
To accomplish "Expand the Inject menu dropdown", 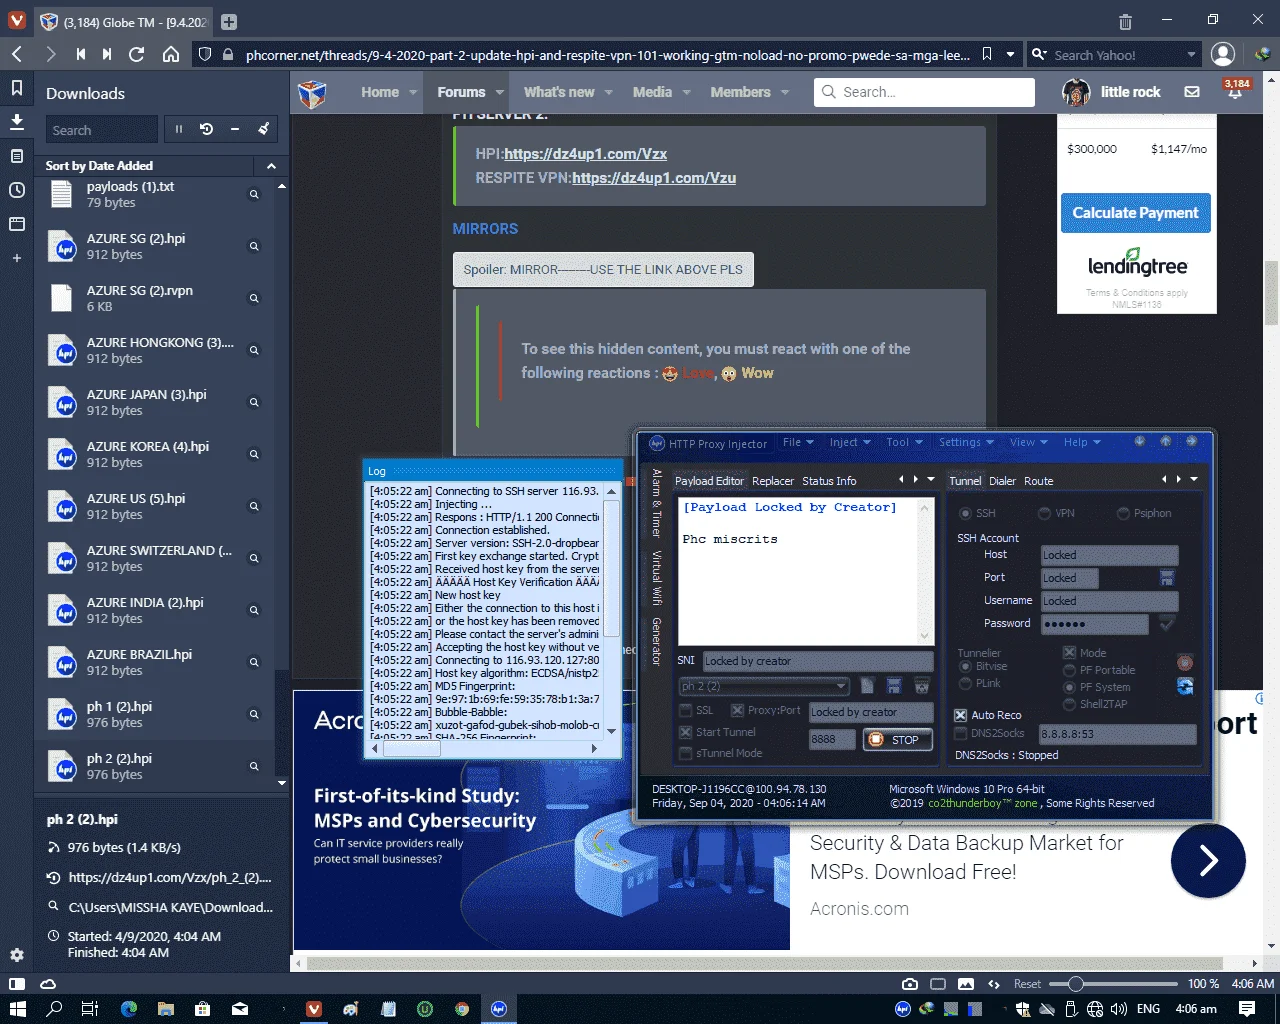I will point(850,442).
